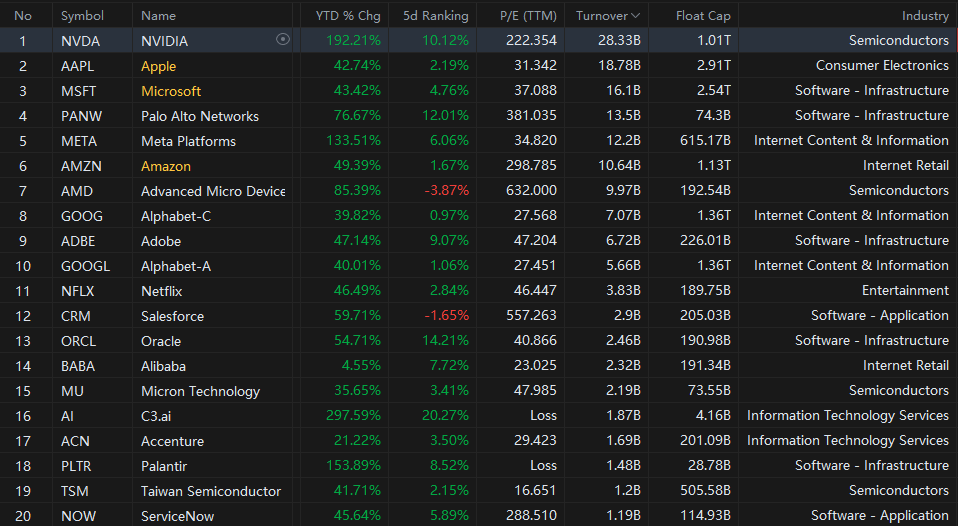
Task: Select the C3.ai name cell
Action: [156, 417]
